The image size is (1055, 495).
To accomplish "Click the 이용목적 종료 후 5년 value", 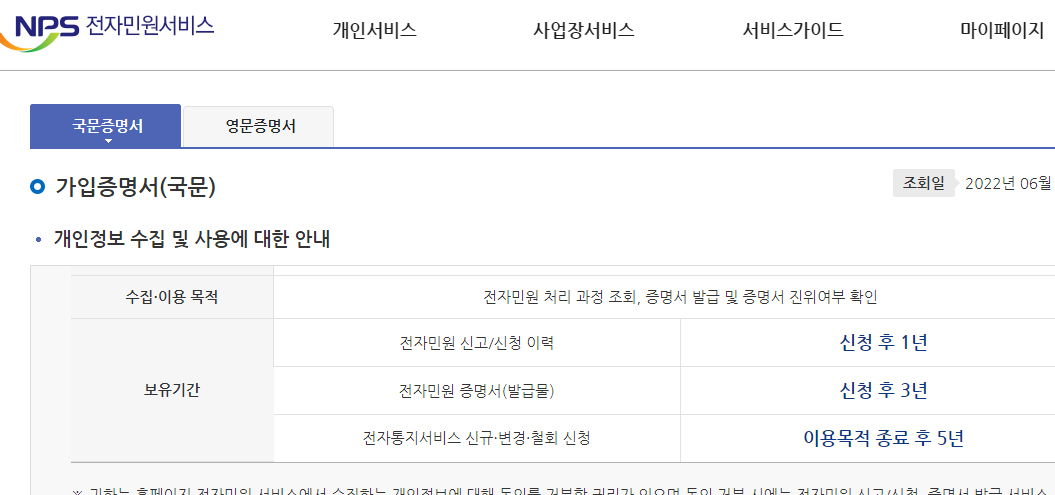I will (883, 439).
